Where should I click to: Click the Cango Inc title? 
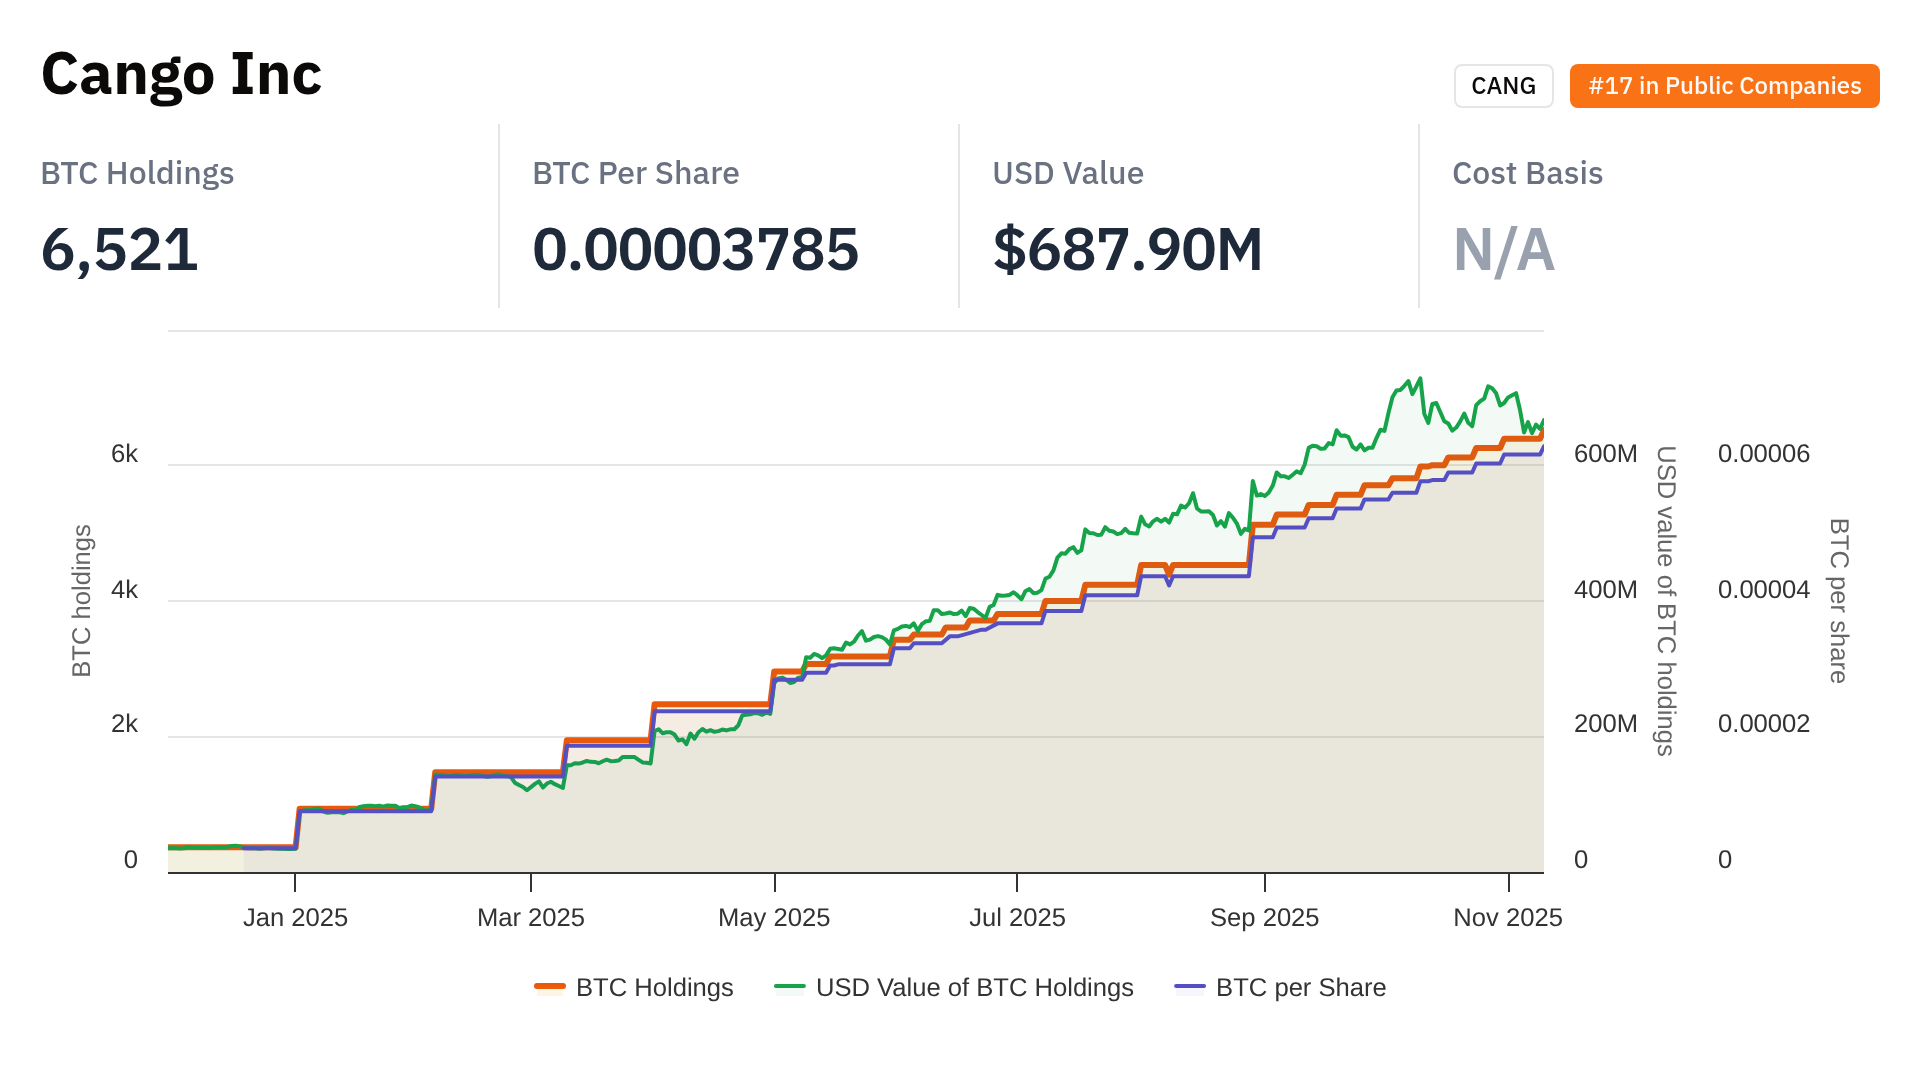(x=181, y=74)
